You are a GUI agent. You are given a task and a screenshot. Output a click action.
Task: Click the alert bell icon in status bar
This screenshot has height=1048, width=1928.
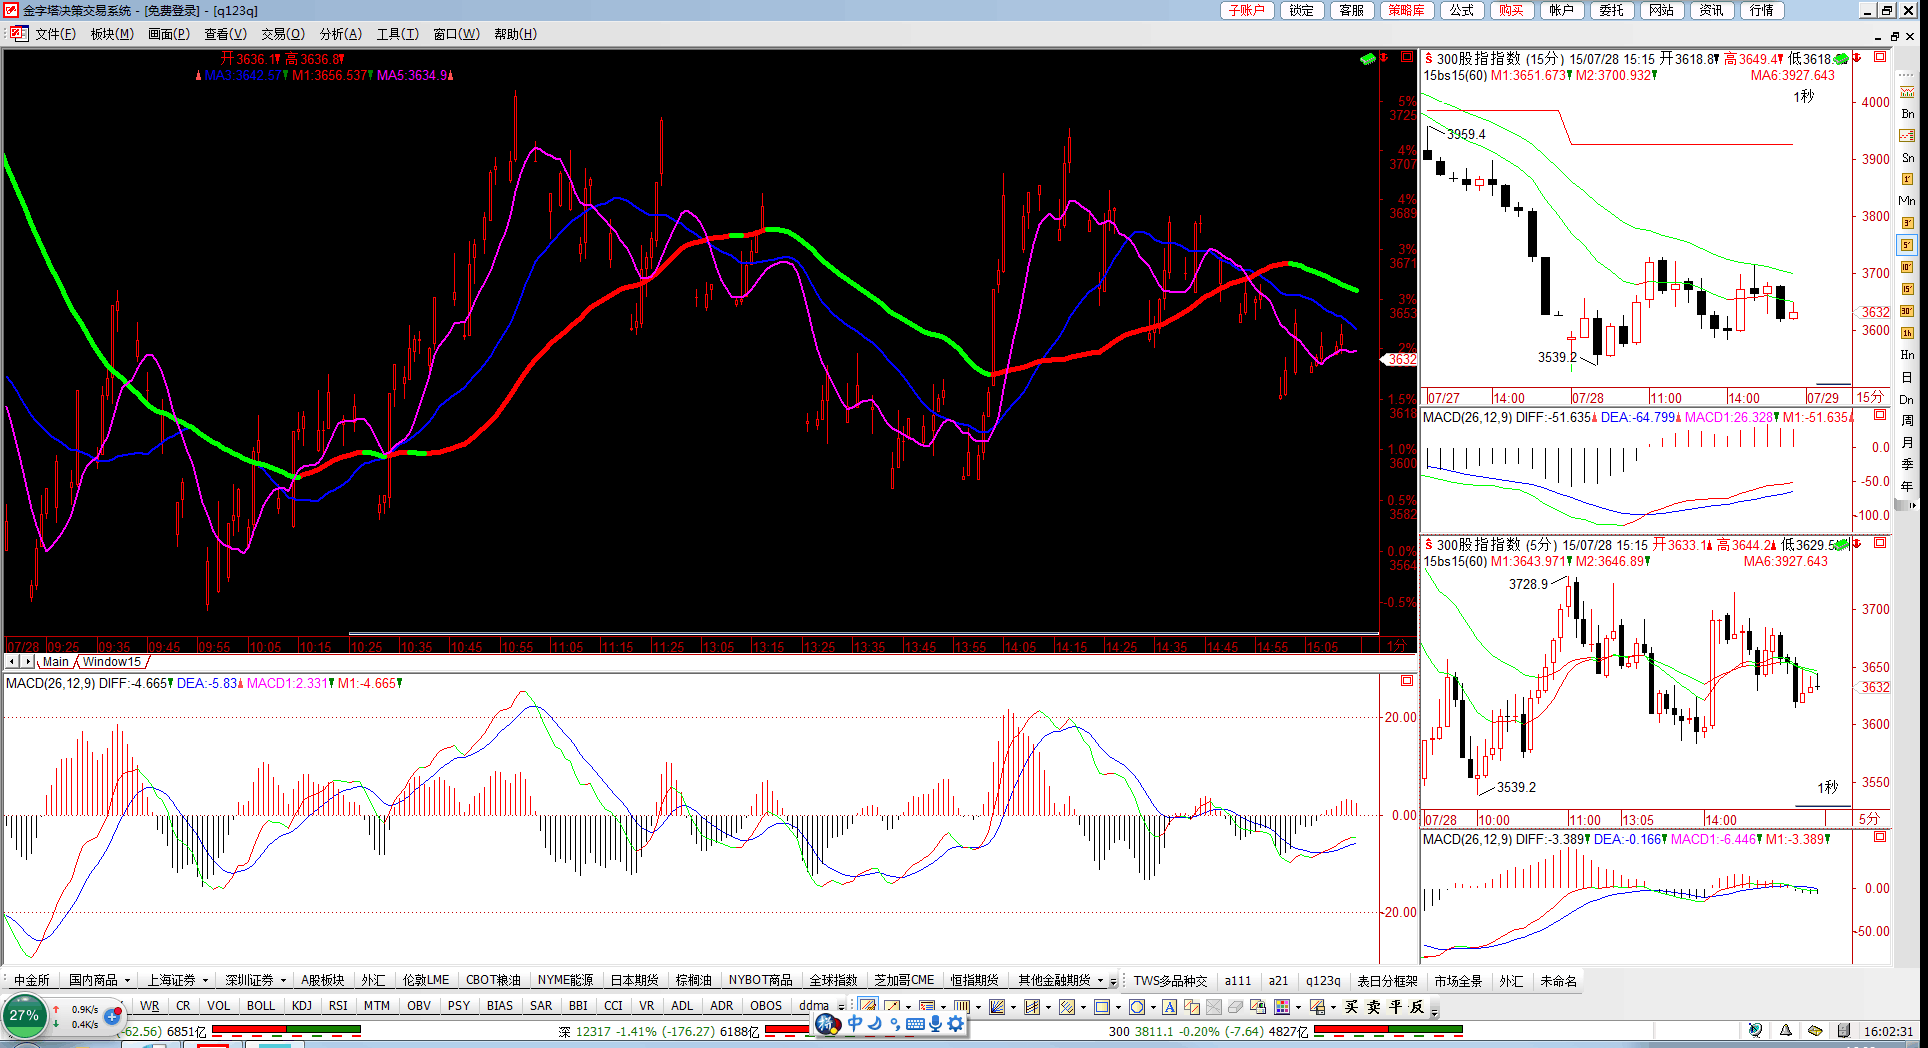tap(1785, 1031)
